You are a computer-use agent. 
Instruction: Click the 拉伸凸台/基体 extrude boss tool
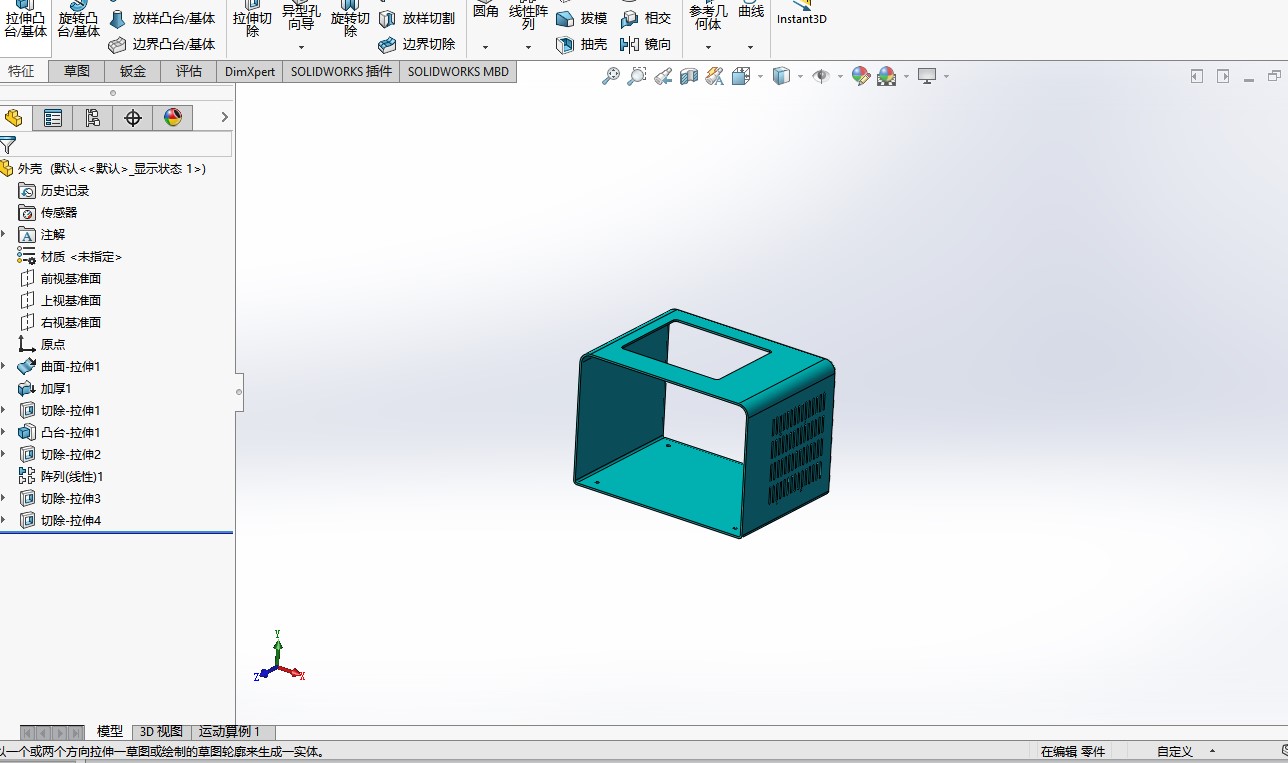click(25, 20)
